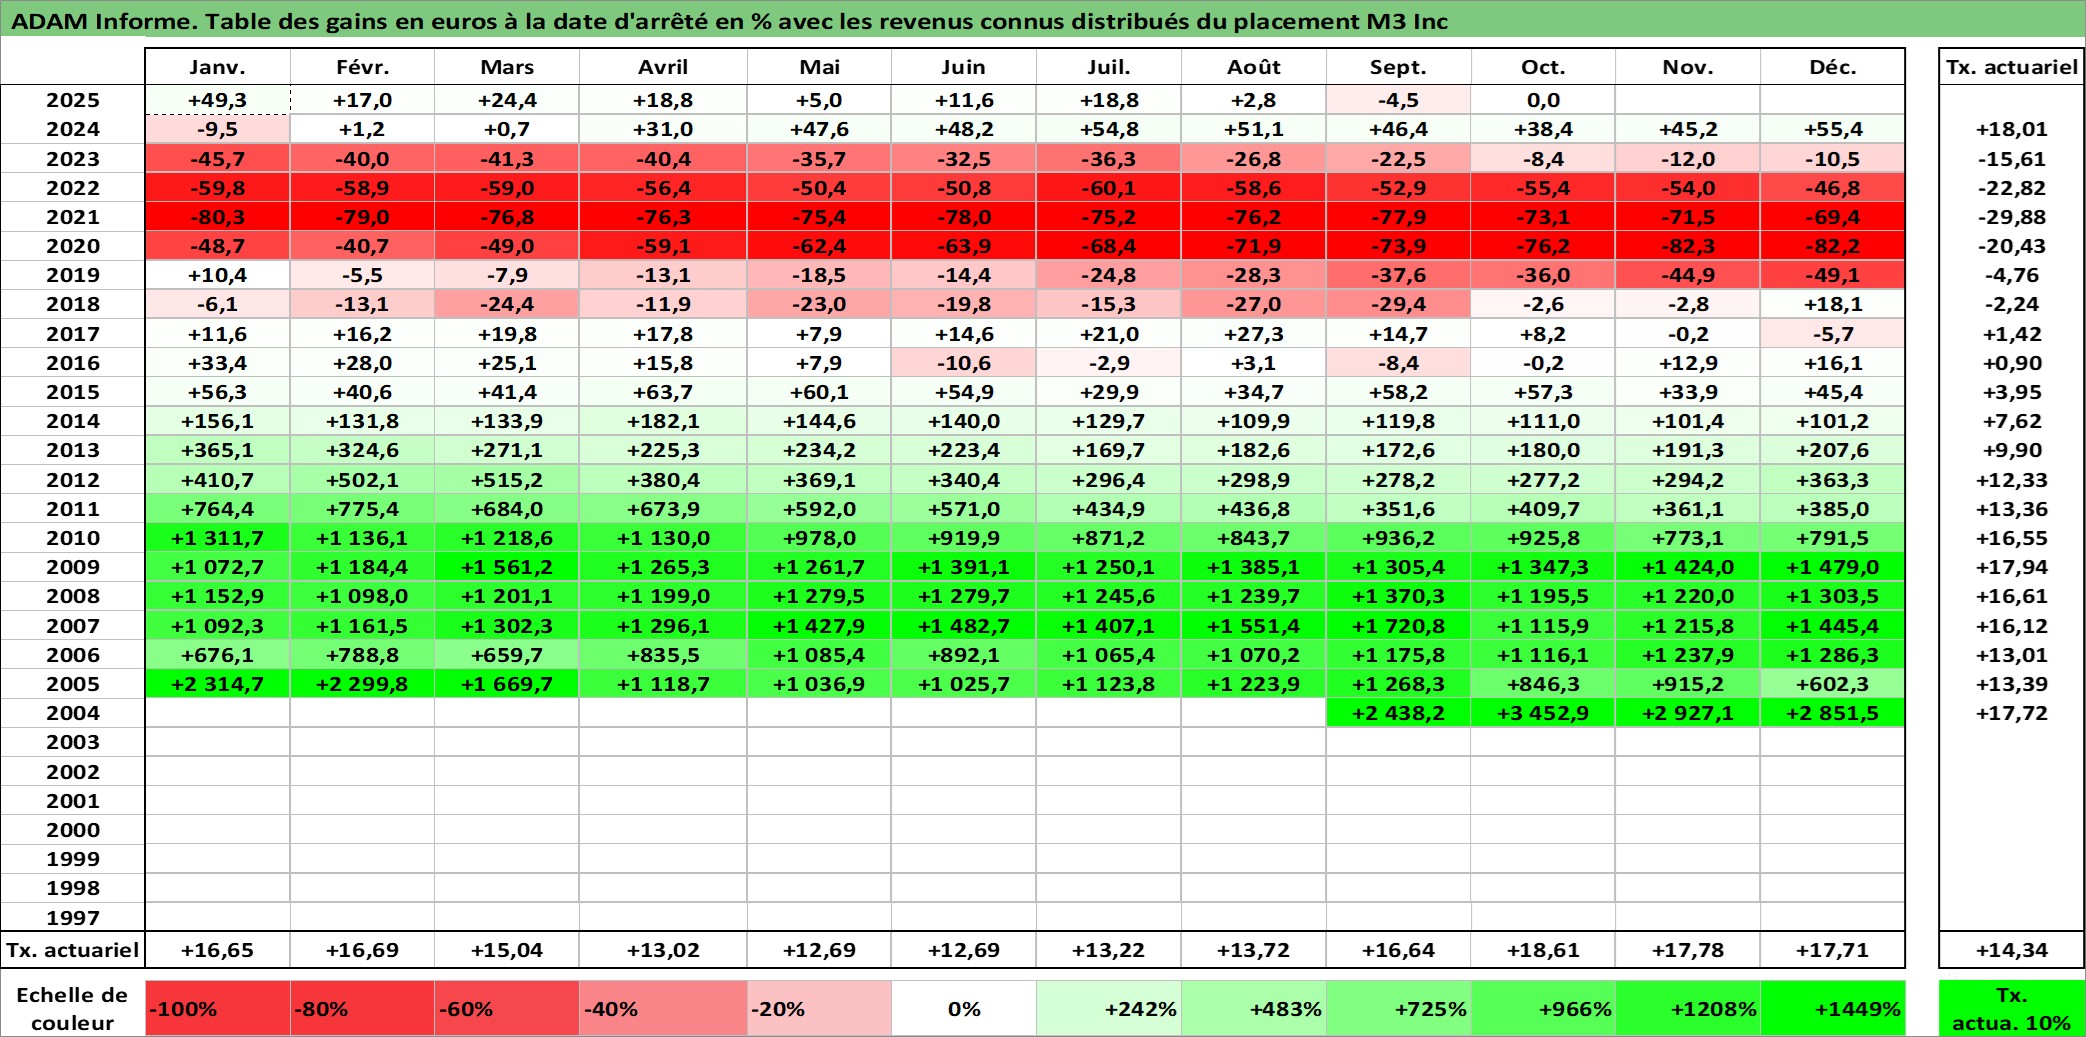Select monthly rate +16,65 for January

(x=217, y=950)
